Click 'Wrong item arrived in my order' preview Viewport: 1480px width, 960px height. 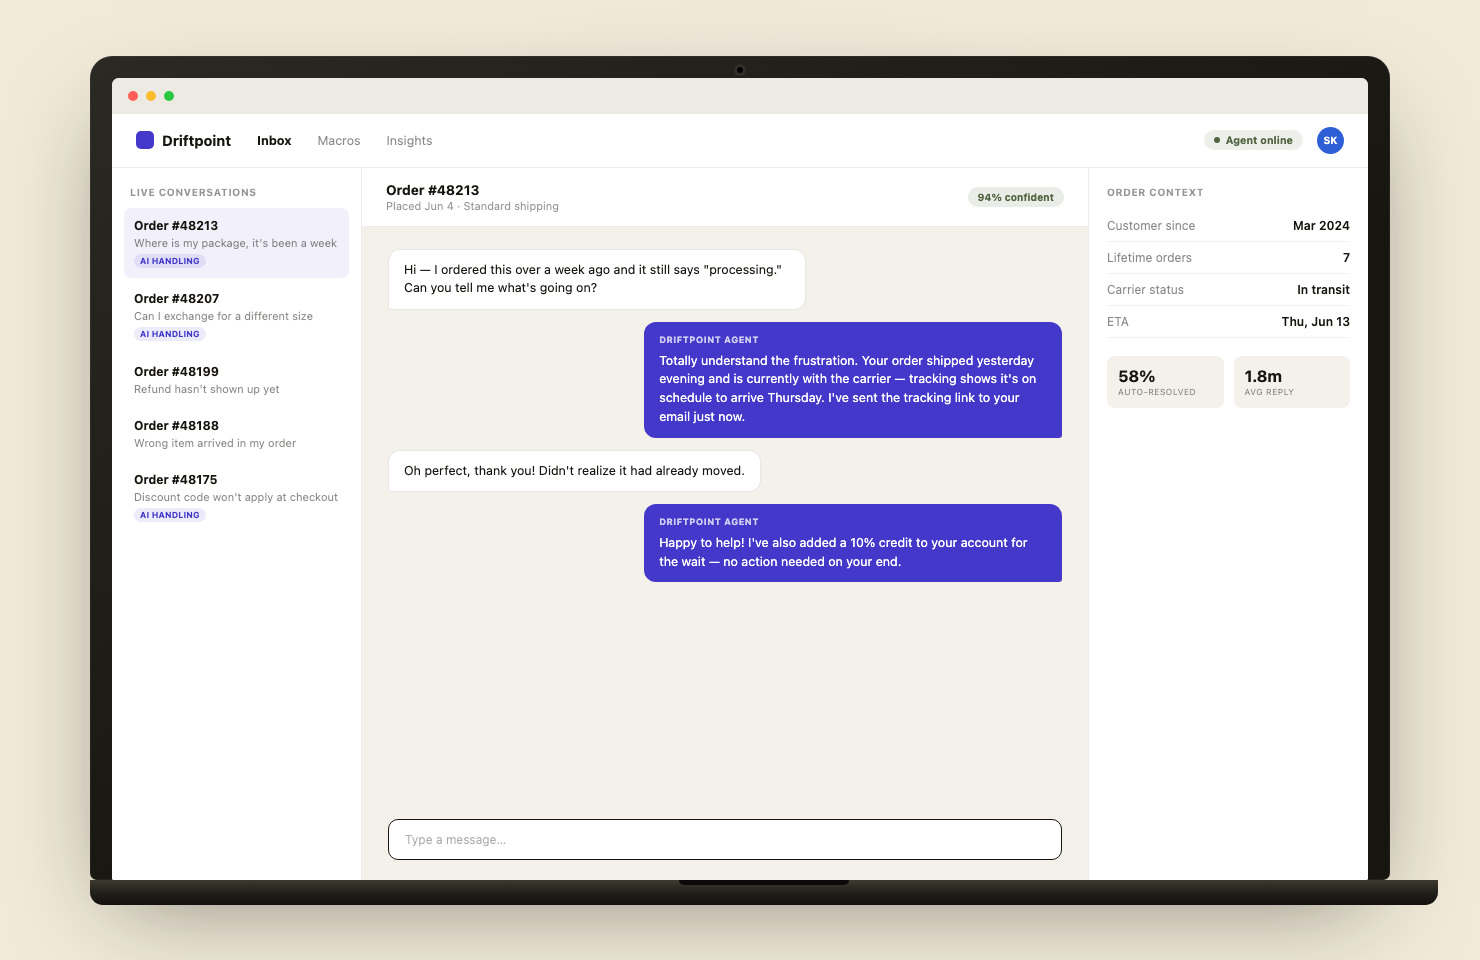[215, 443]
